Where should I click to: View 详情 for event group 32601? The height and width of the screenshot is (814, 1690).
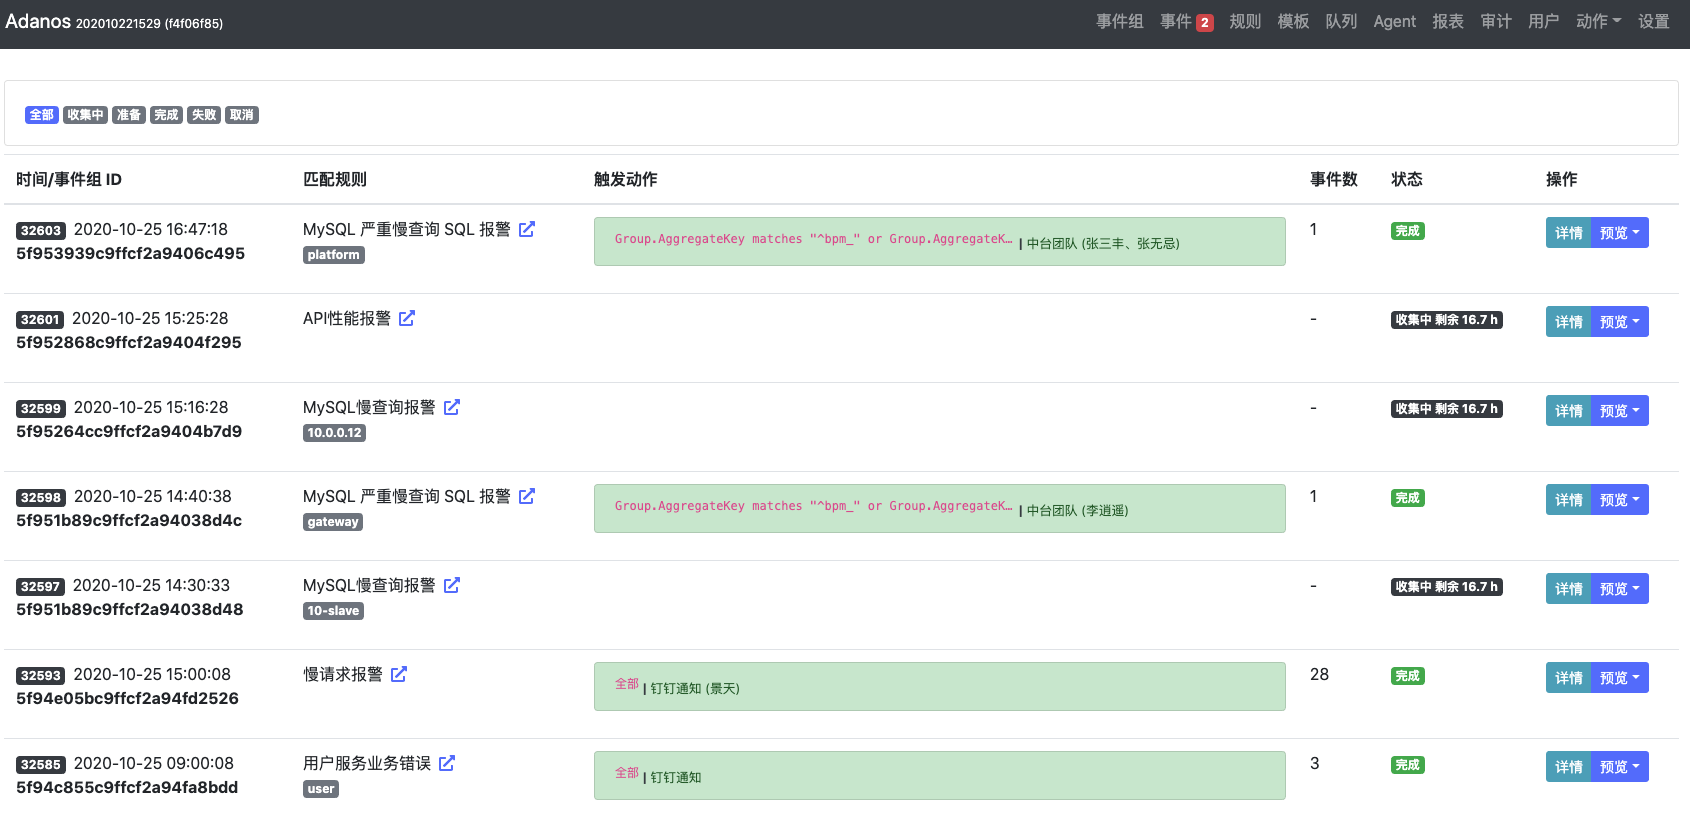[1568, 322]
